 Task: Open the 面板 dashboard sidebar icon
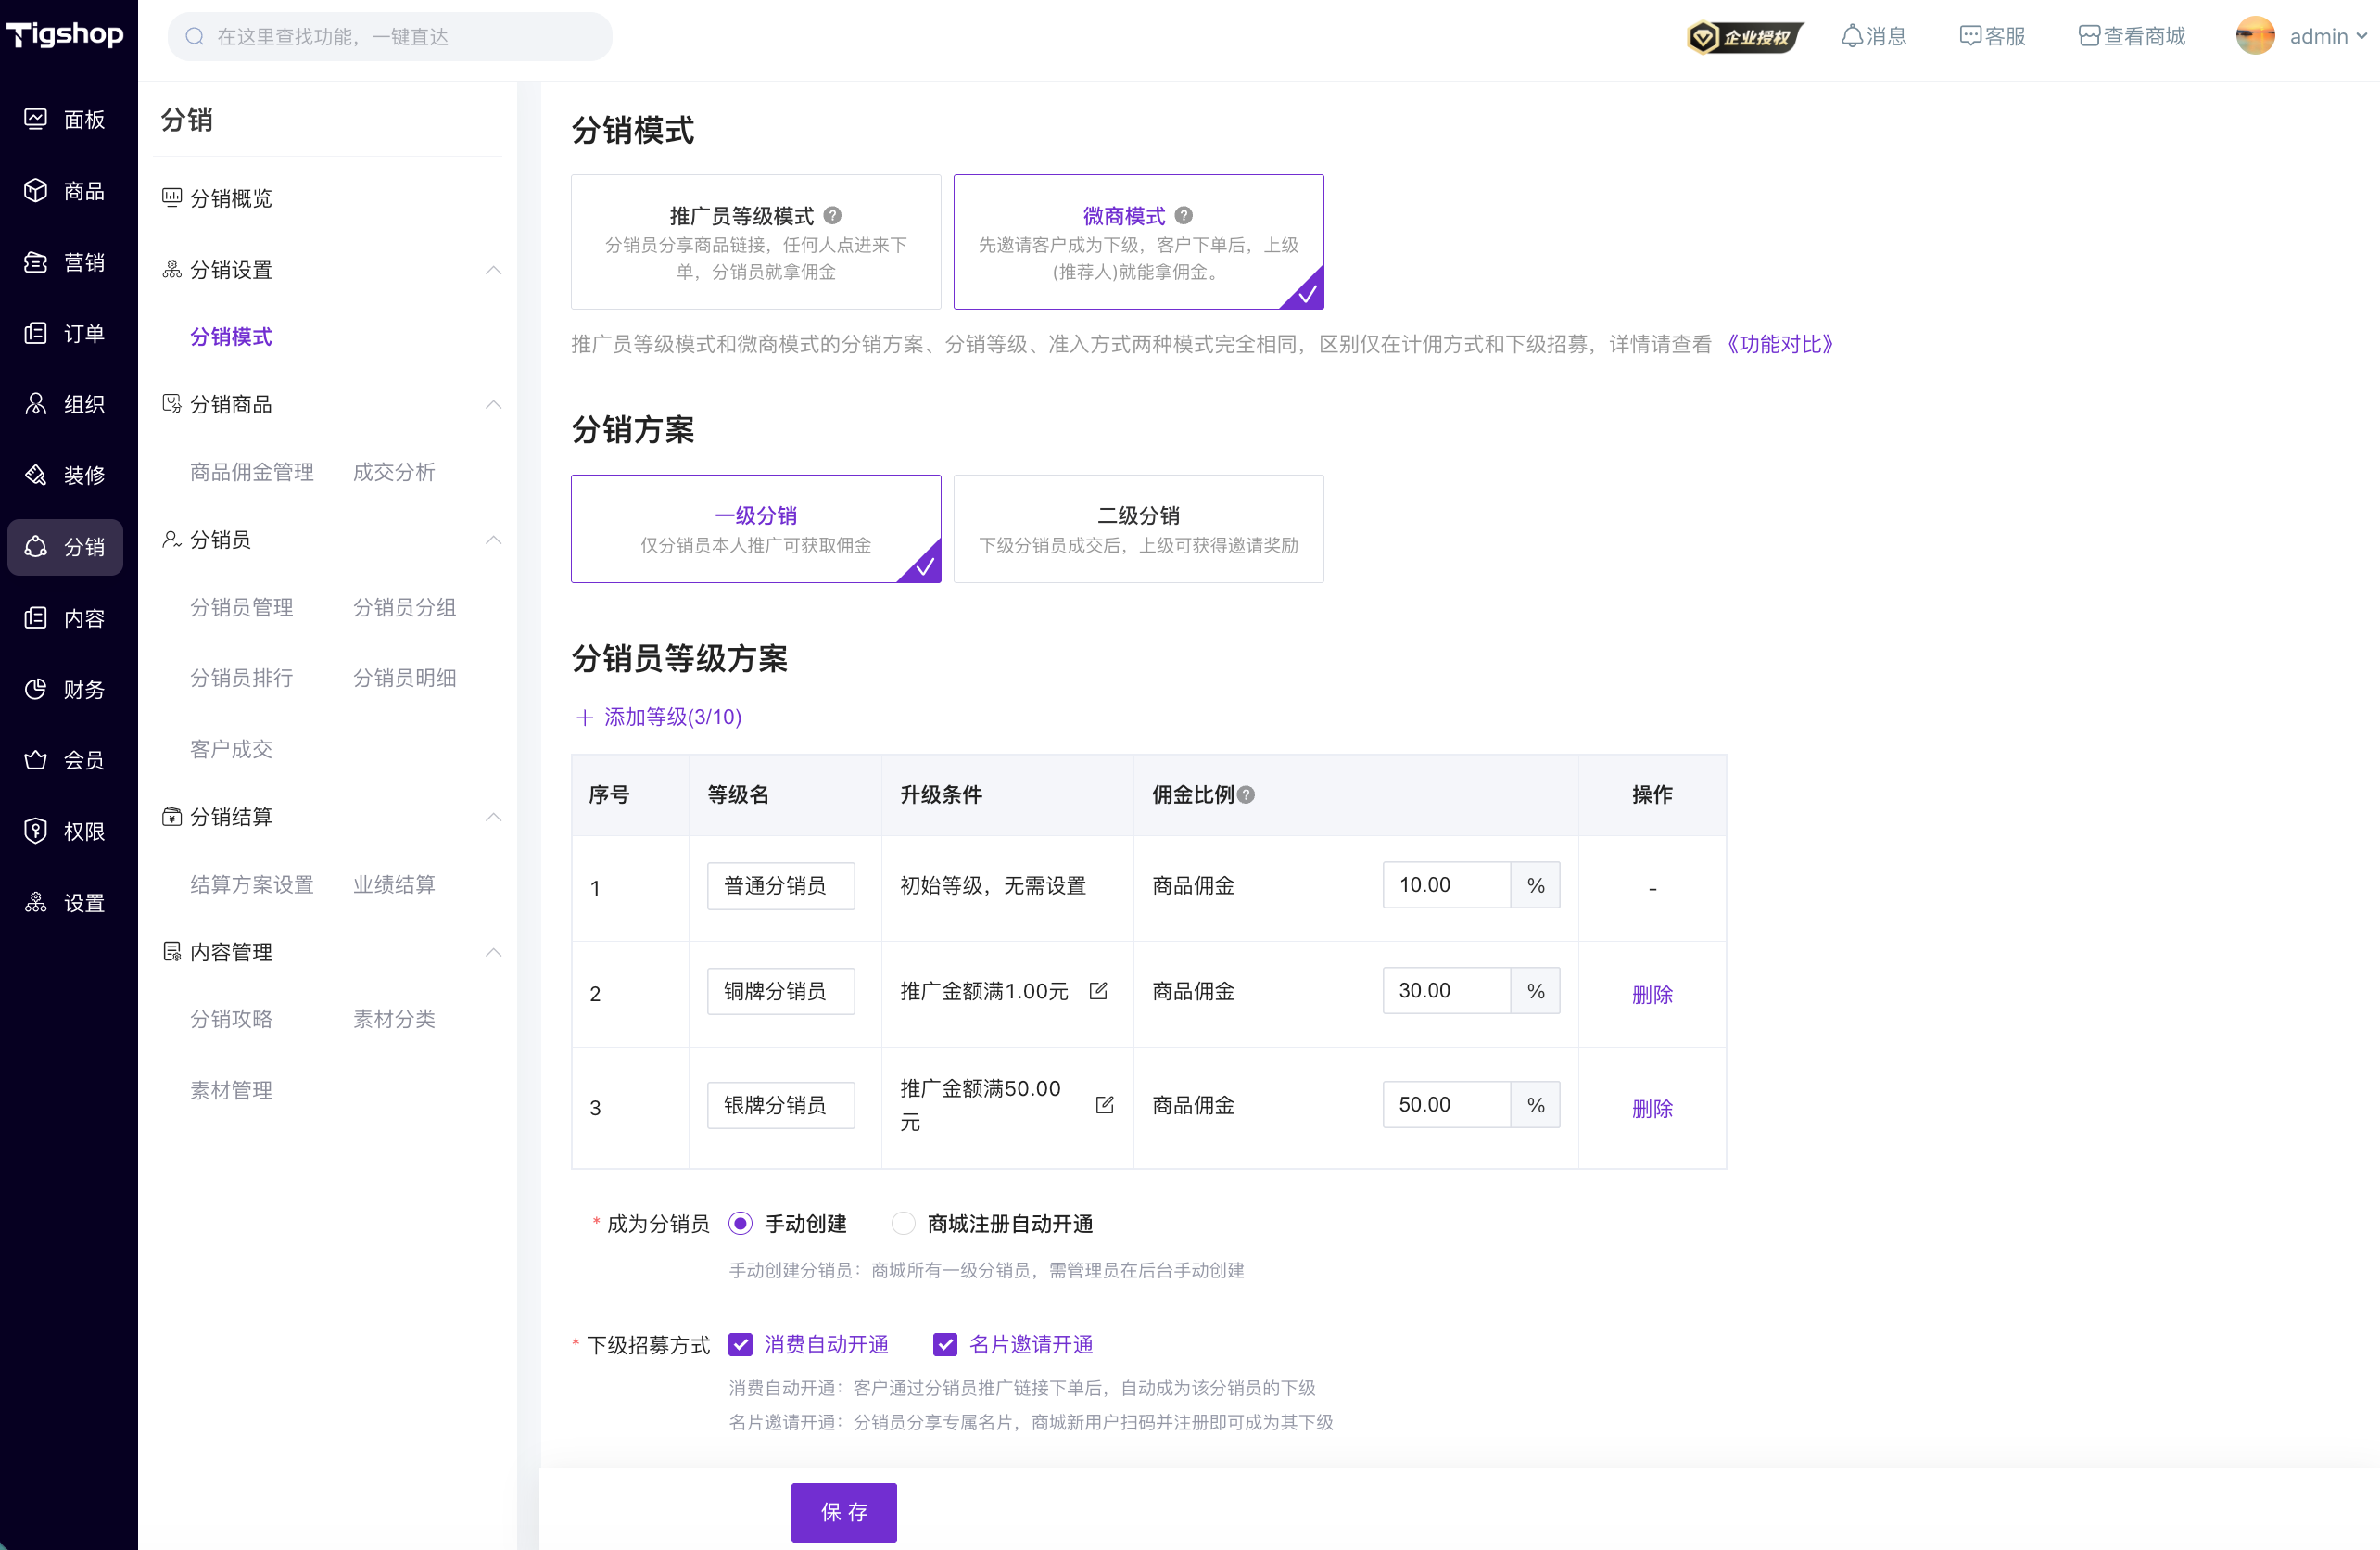pos(36,119)
